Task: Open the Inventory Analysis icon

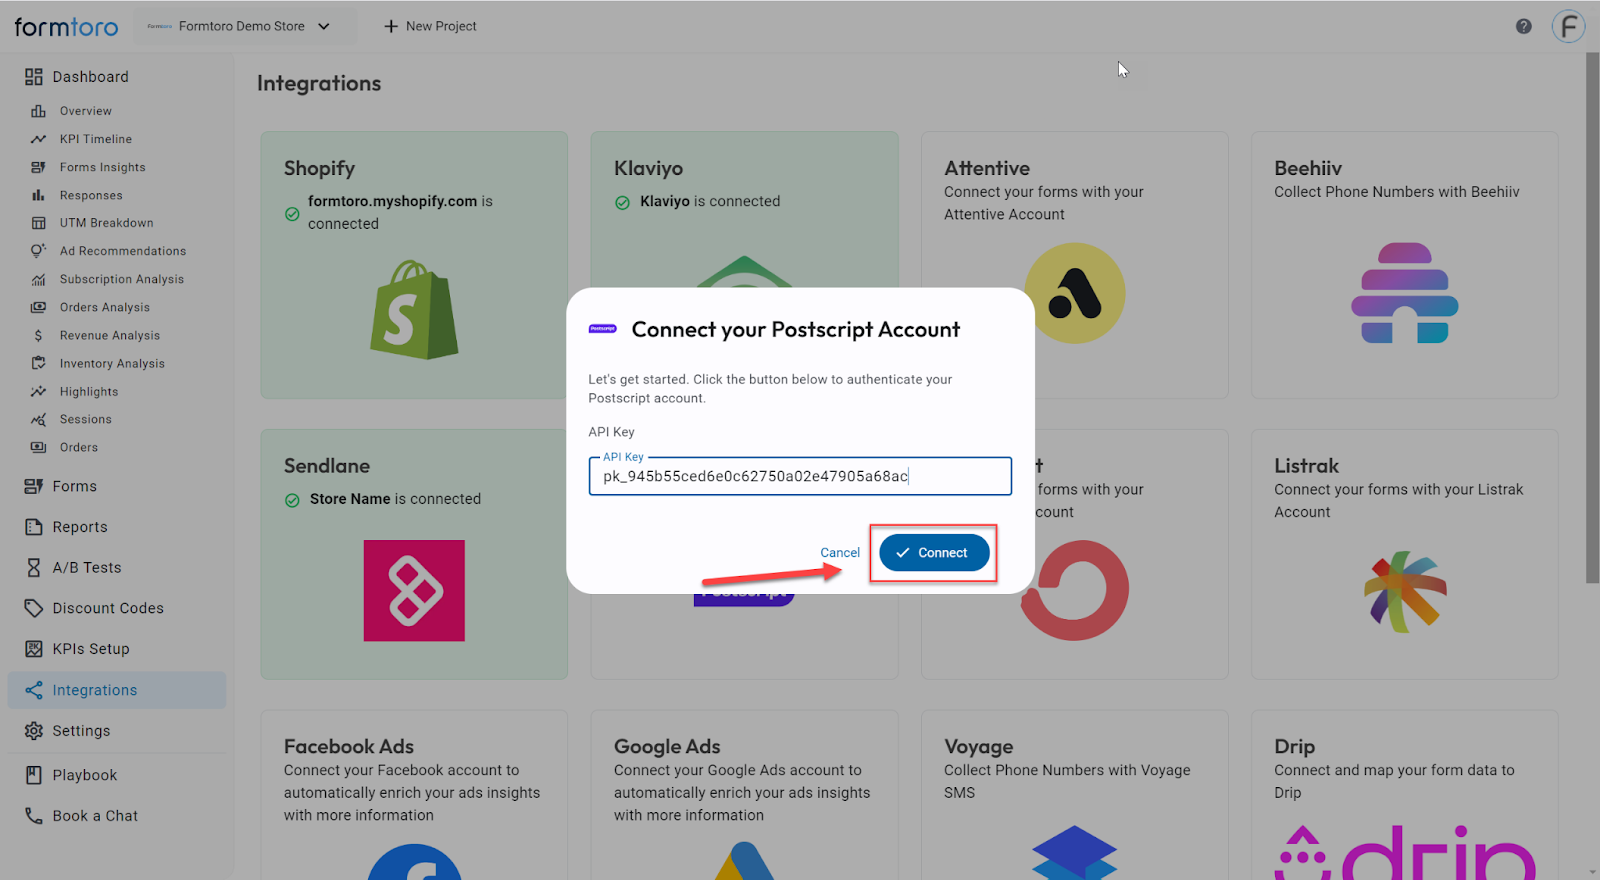Action: (x=38, y=363)
